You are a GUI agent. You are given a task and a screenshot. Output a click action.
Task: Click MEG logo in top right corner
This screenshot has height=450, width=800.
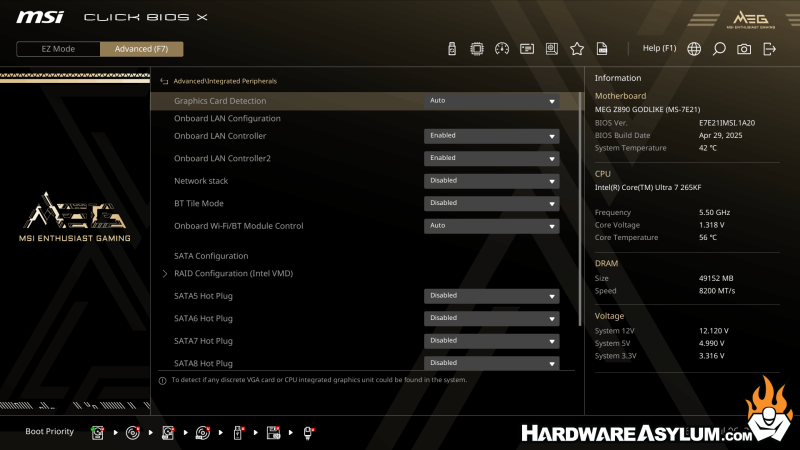tap(751, 19)
